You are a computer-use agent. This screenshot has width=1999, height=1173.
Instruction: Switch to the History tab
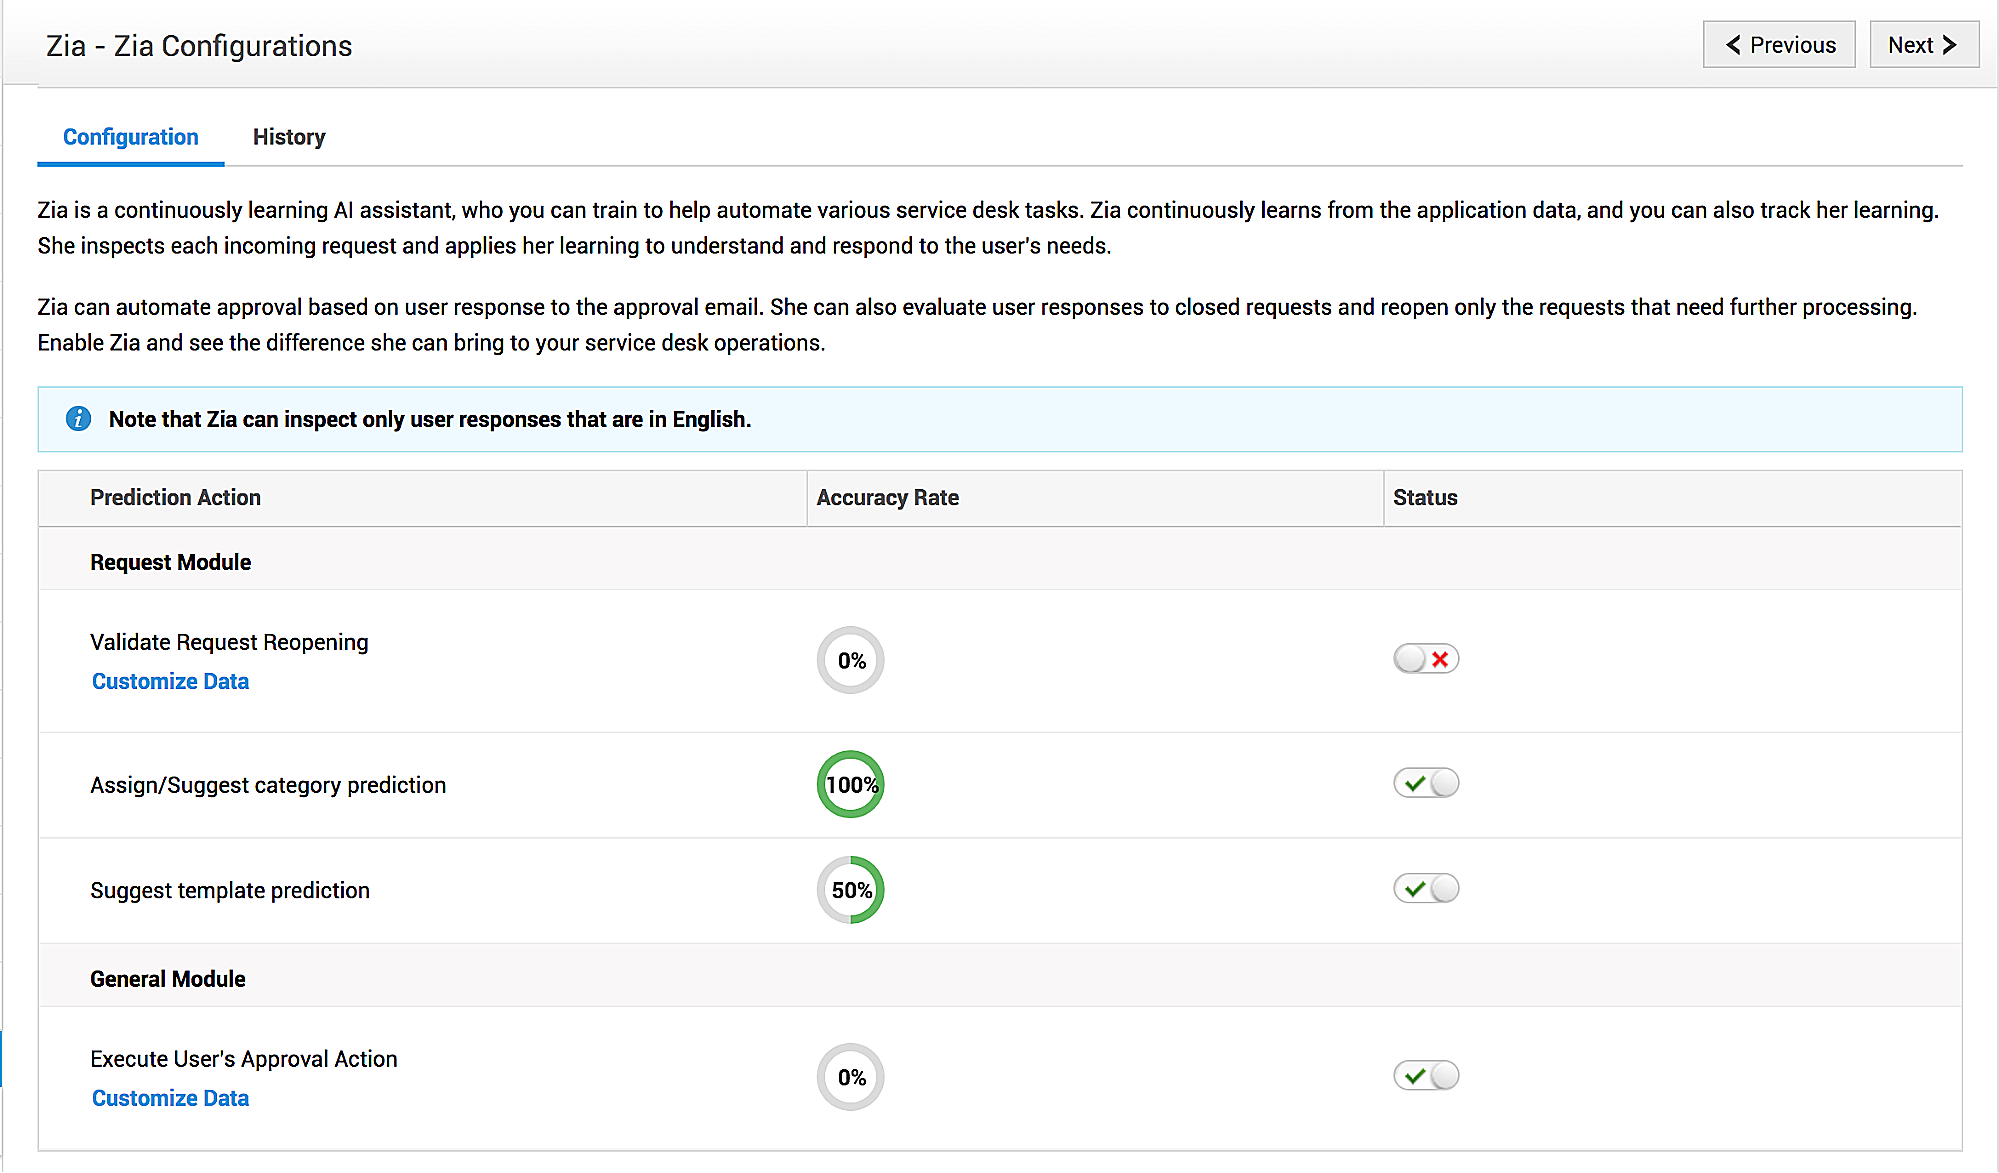coord(289,137)
